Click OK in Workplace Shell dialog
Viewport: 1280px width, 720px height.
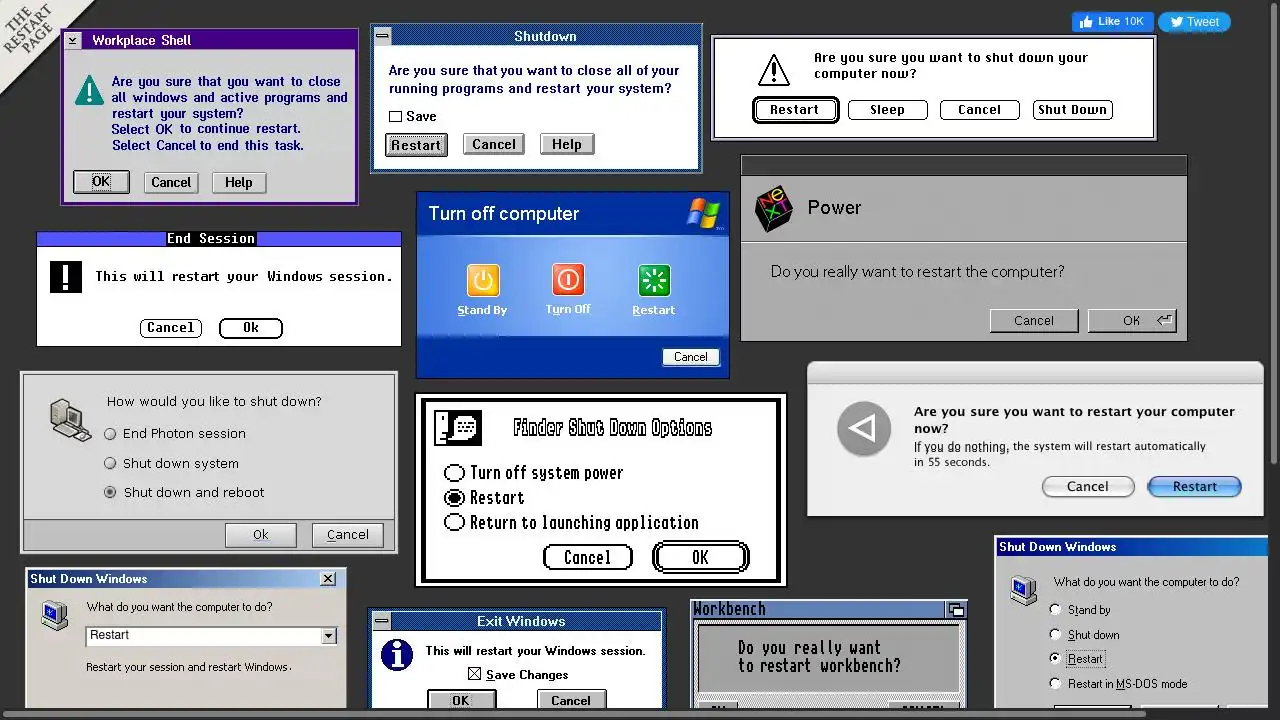click(x=101, y=182)
